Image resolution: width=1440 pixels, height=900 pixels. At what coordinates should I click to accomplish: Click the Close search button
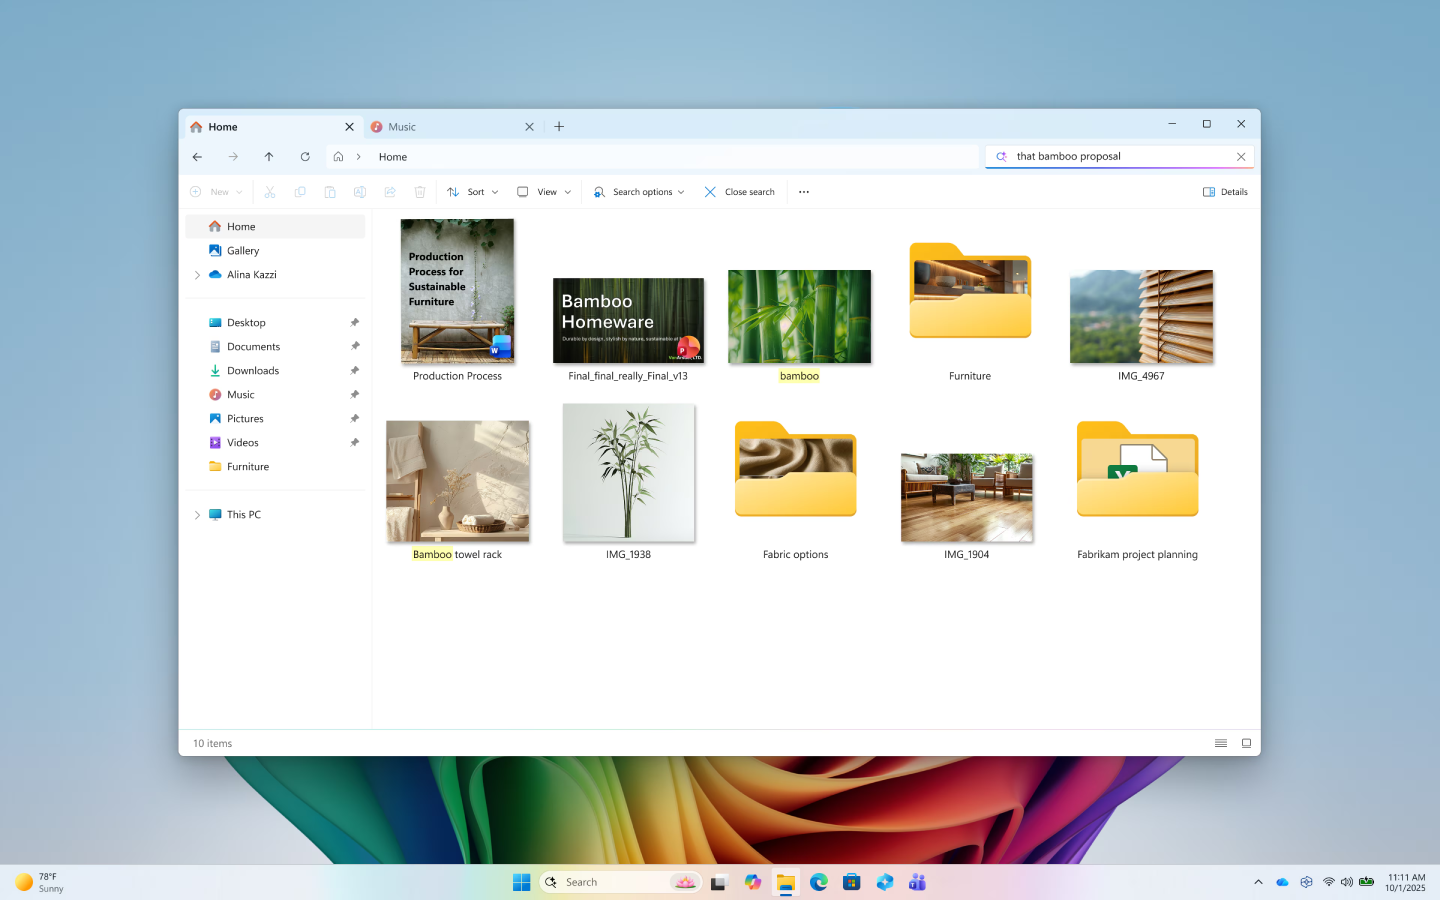[x=739, y=192]
